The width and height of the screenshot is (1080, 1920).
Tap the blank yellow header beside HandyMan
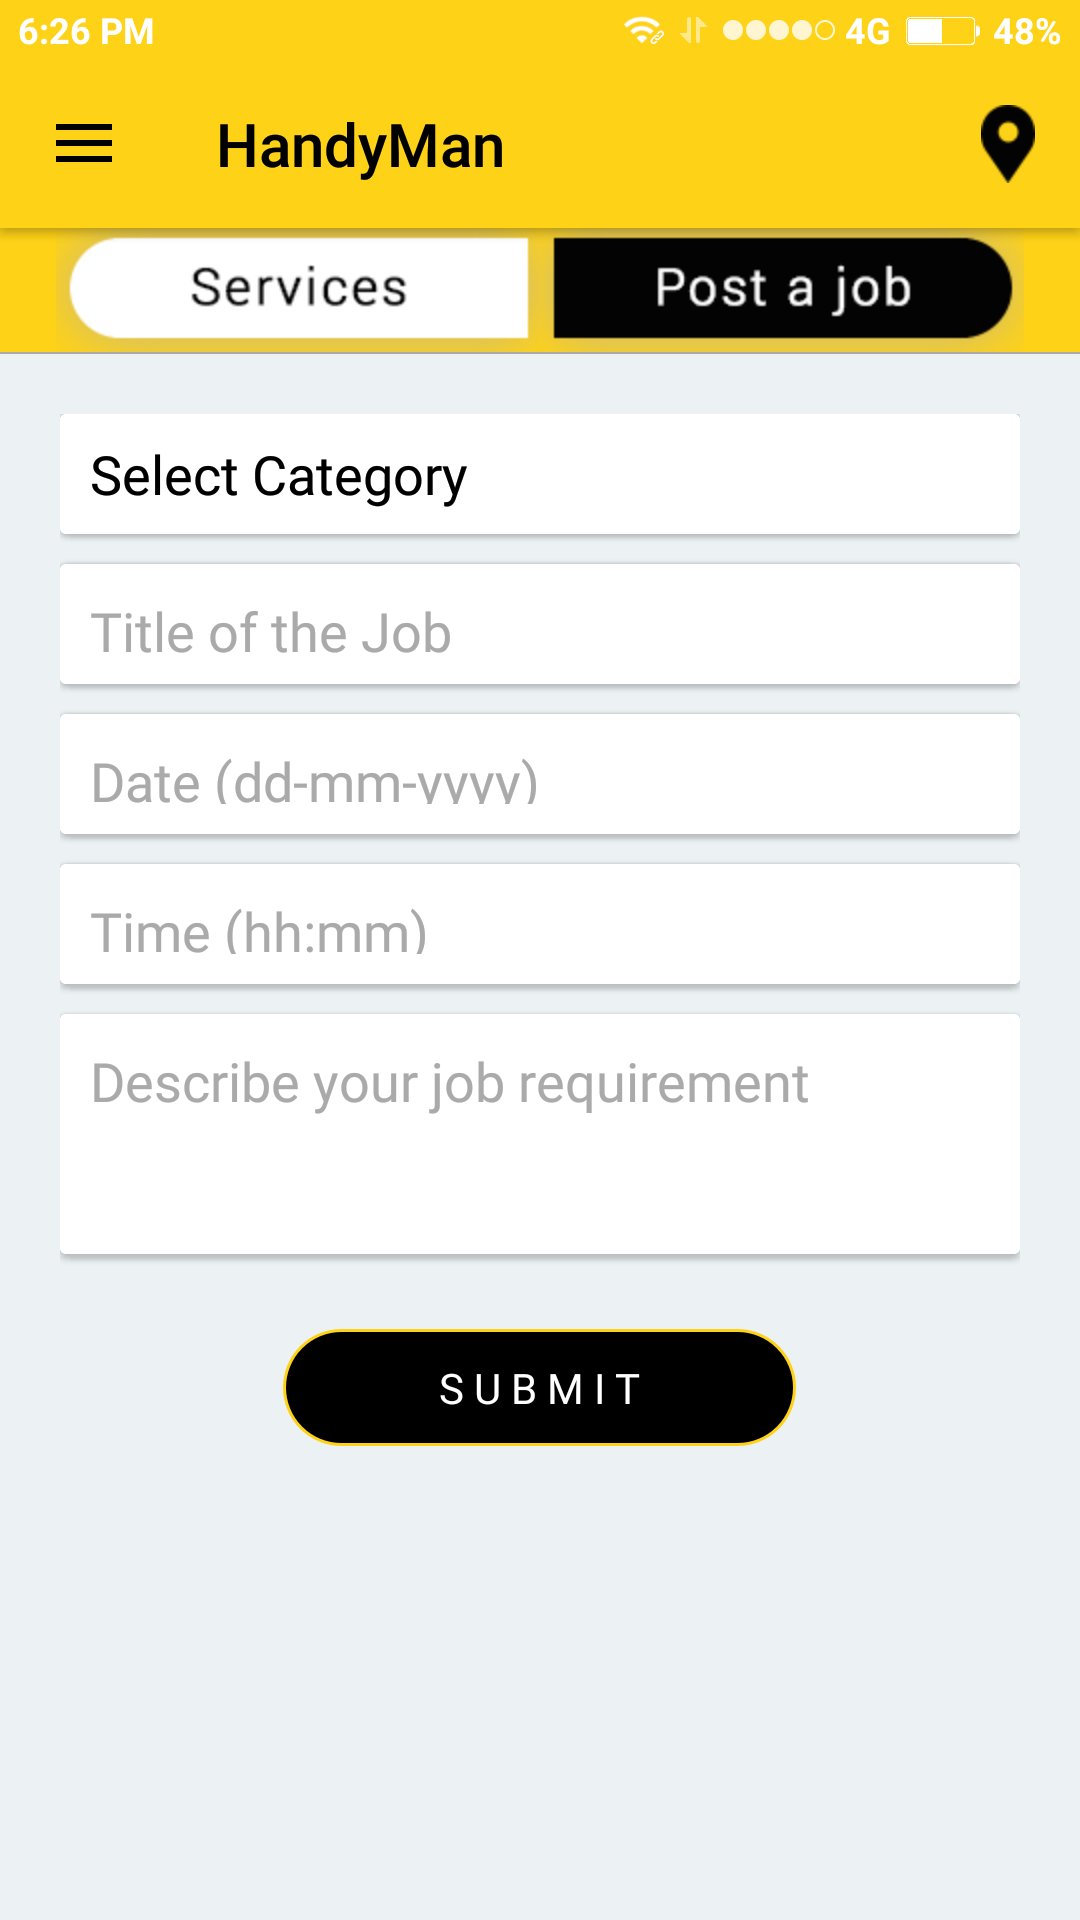pos(740,147)
